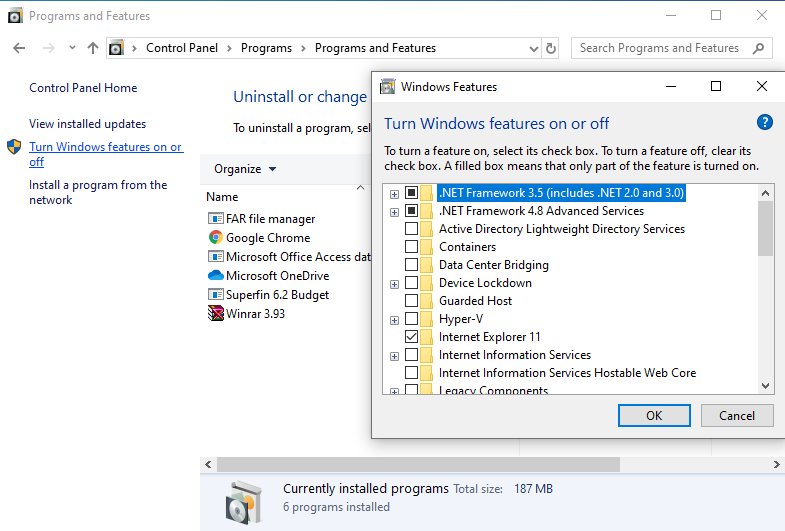Click chevron after Programs in breadcrumb
785x531 pixels.
[x=303, y=48]
